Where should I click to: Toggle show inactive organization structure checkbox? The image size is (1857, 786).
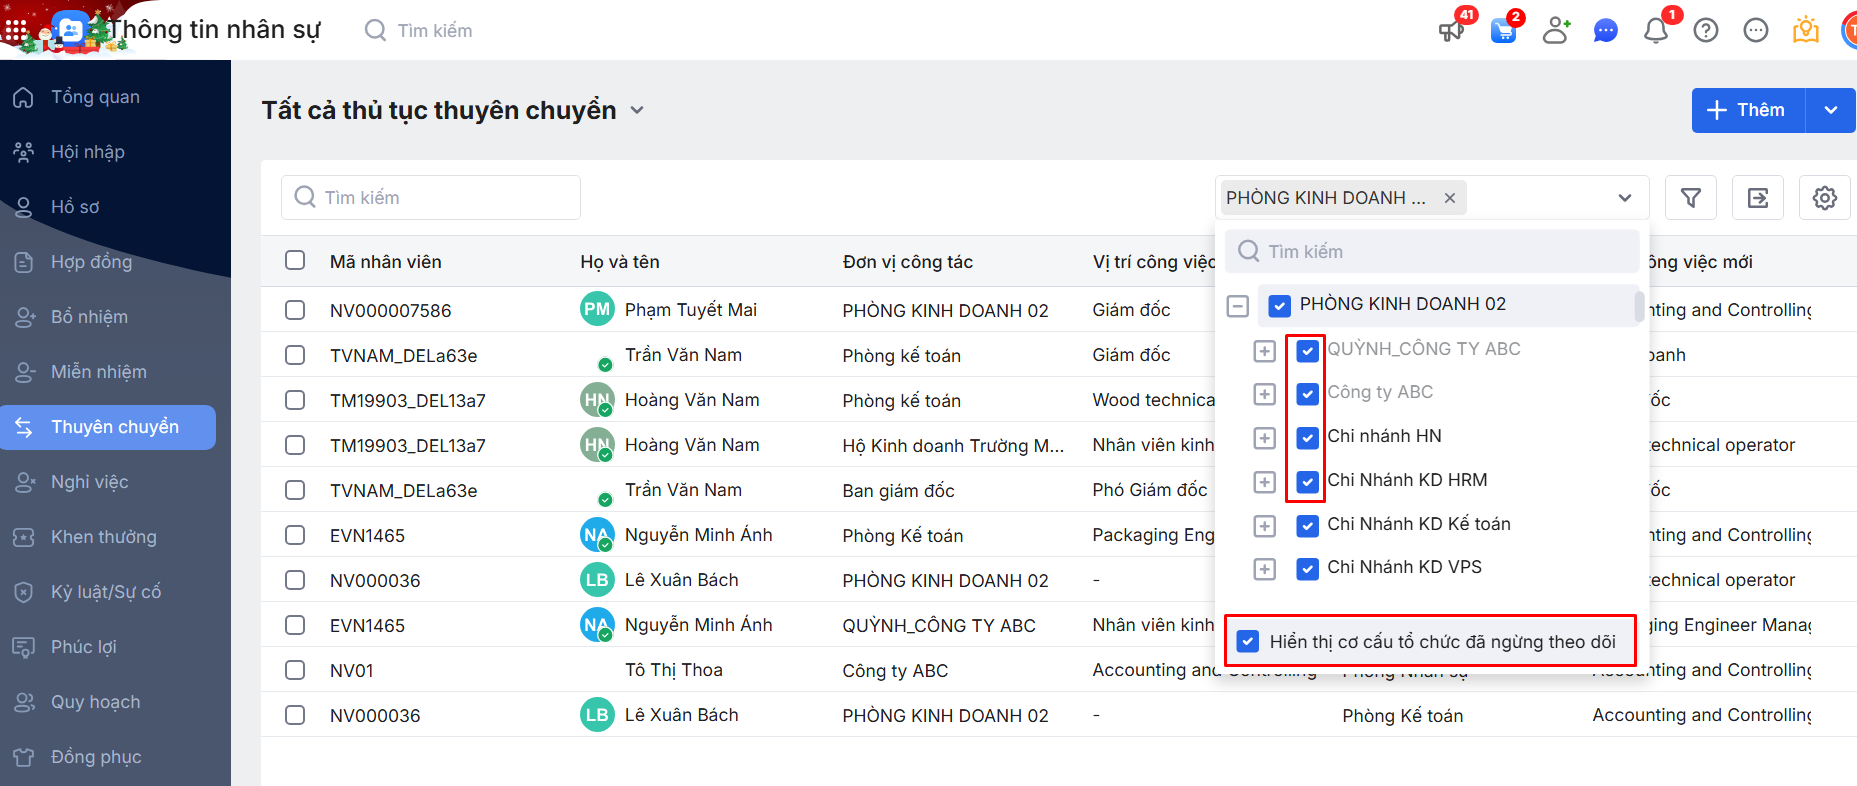[1248, 641]
